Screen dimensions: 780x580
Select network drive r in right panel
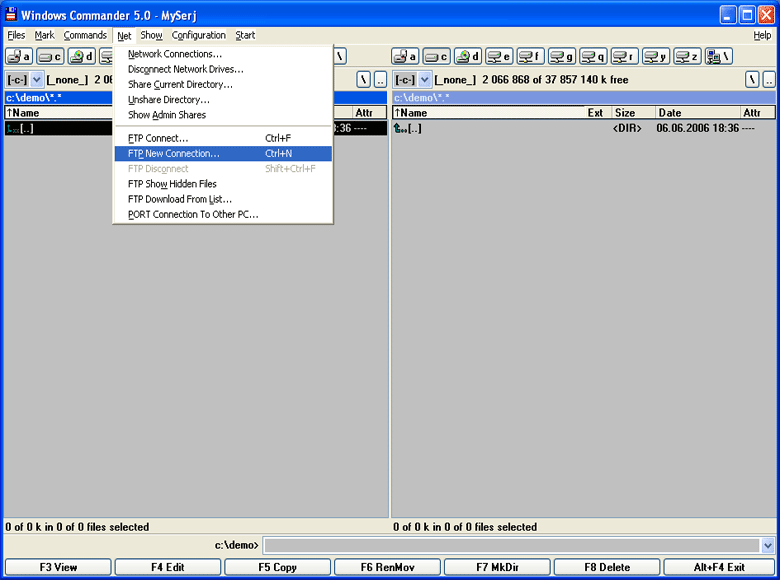coord(624,56)
